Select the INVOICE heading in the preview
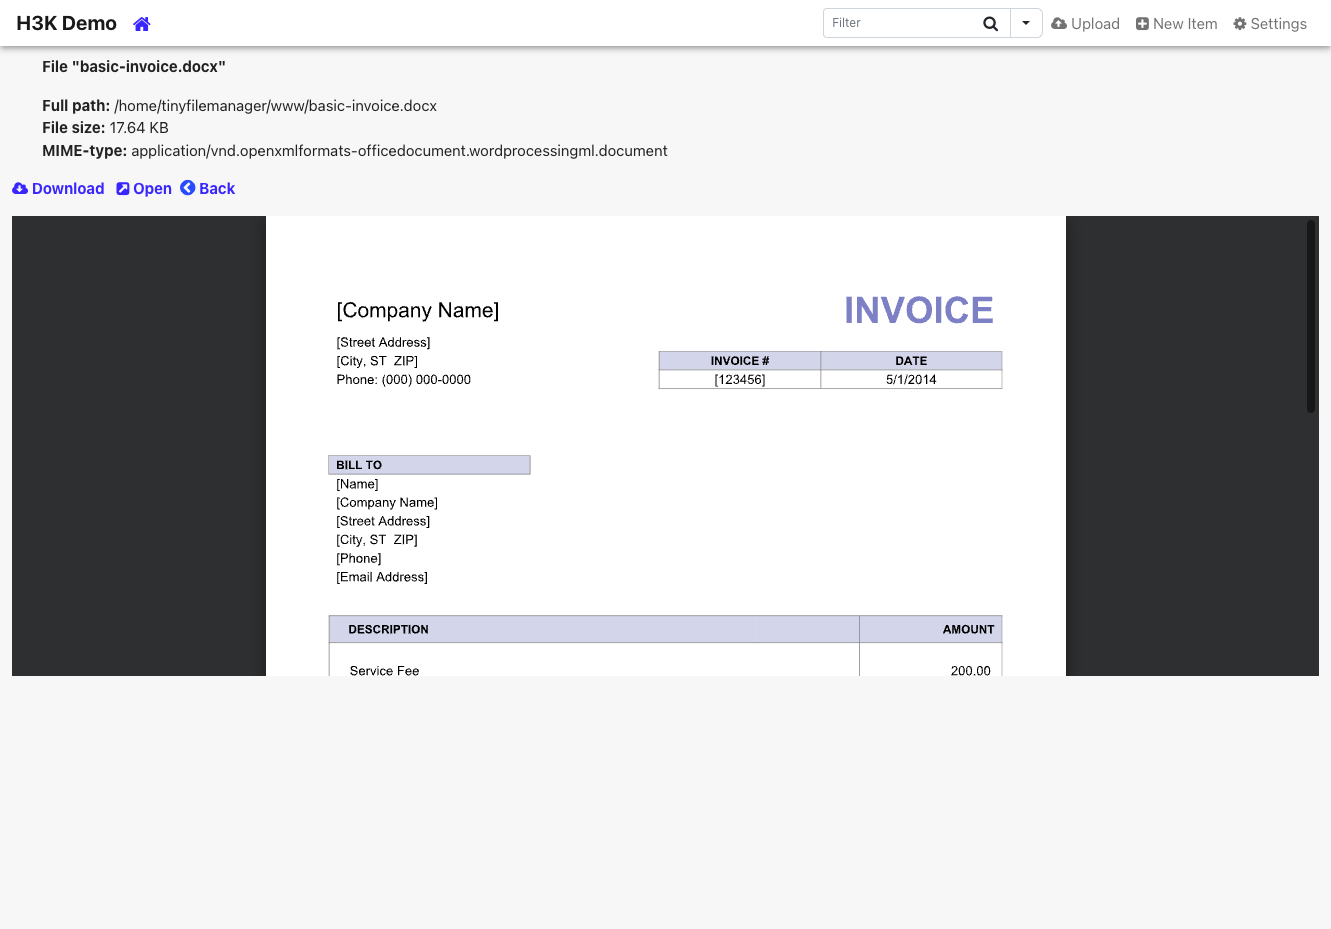The image size is (1331, 929). 919,310
